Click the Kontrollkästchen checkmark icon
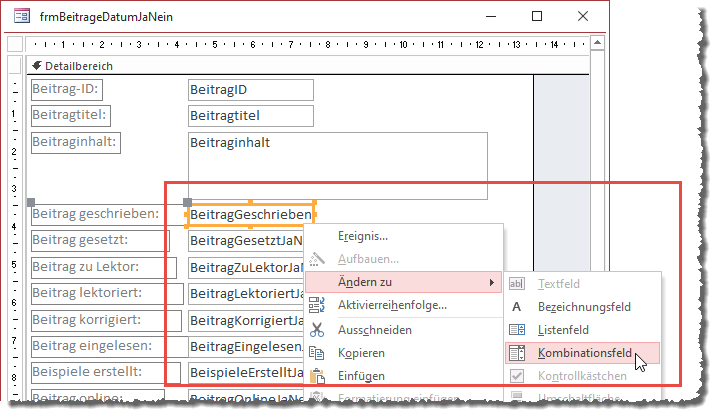 click(517, 376)
